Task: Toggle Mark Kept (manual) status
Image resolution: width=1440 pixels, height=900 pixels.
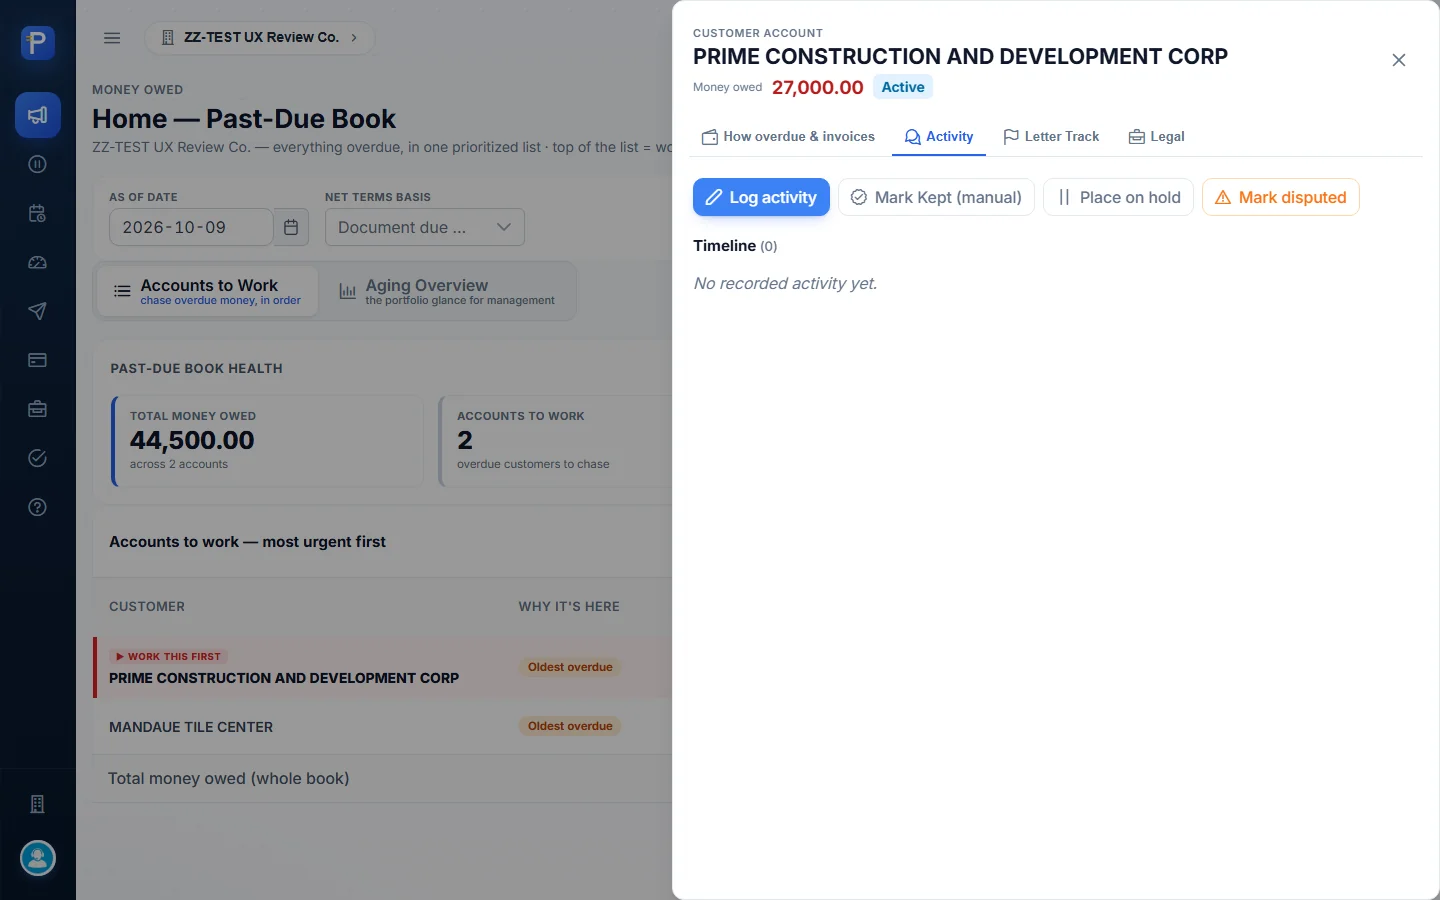Action: click(x=936, y=197)
